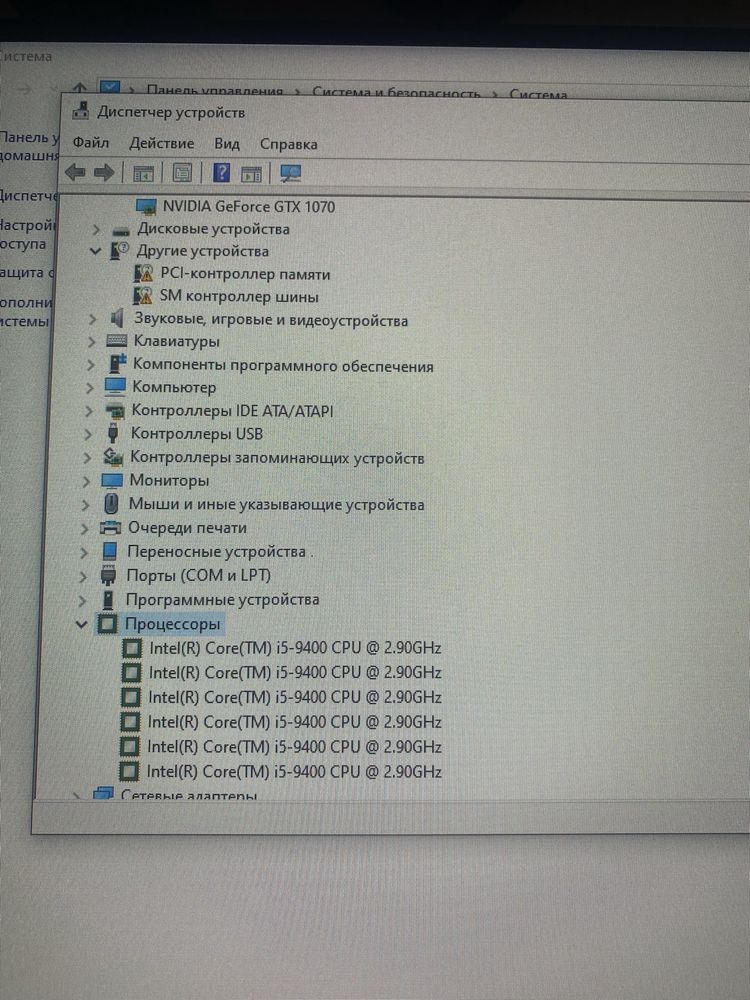The height and width of the screenshot is (1000, 750).
Task: Click the Другие устройства question mark icon
Action: (x=119, y=251)
